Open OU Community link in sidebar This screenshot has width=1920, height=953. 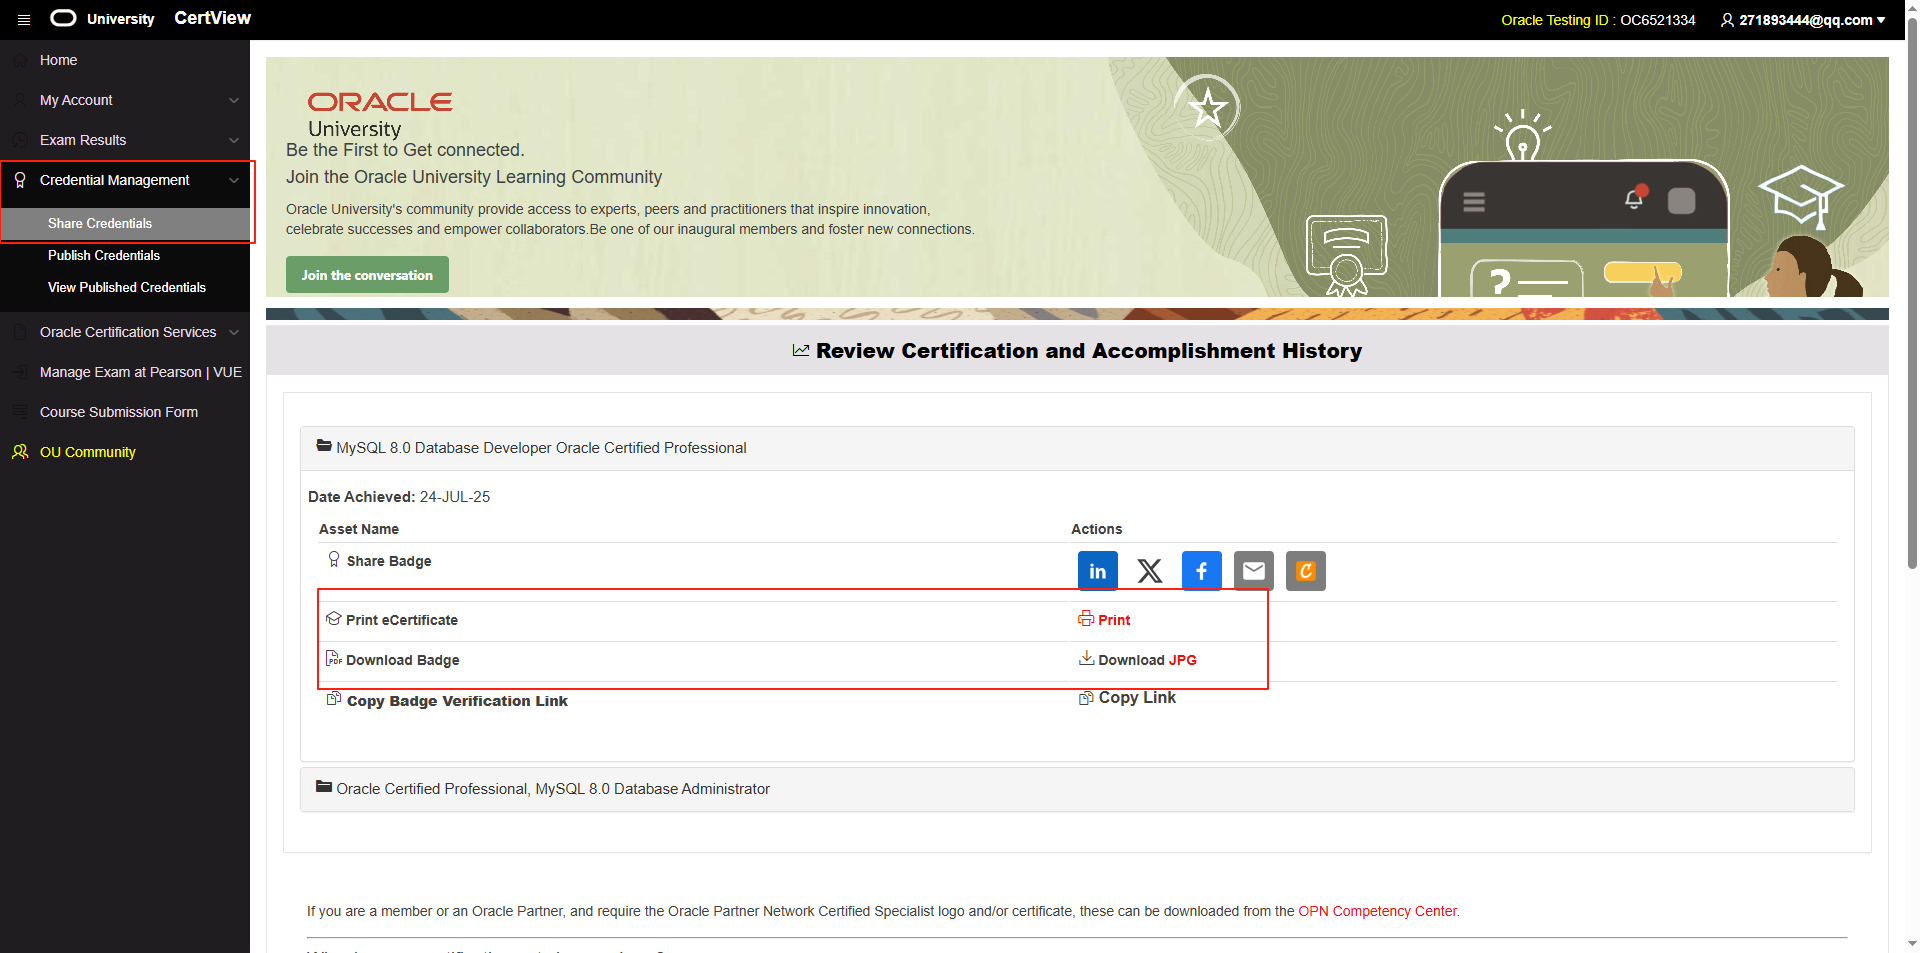[x=88, y=452]
